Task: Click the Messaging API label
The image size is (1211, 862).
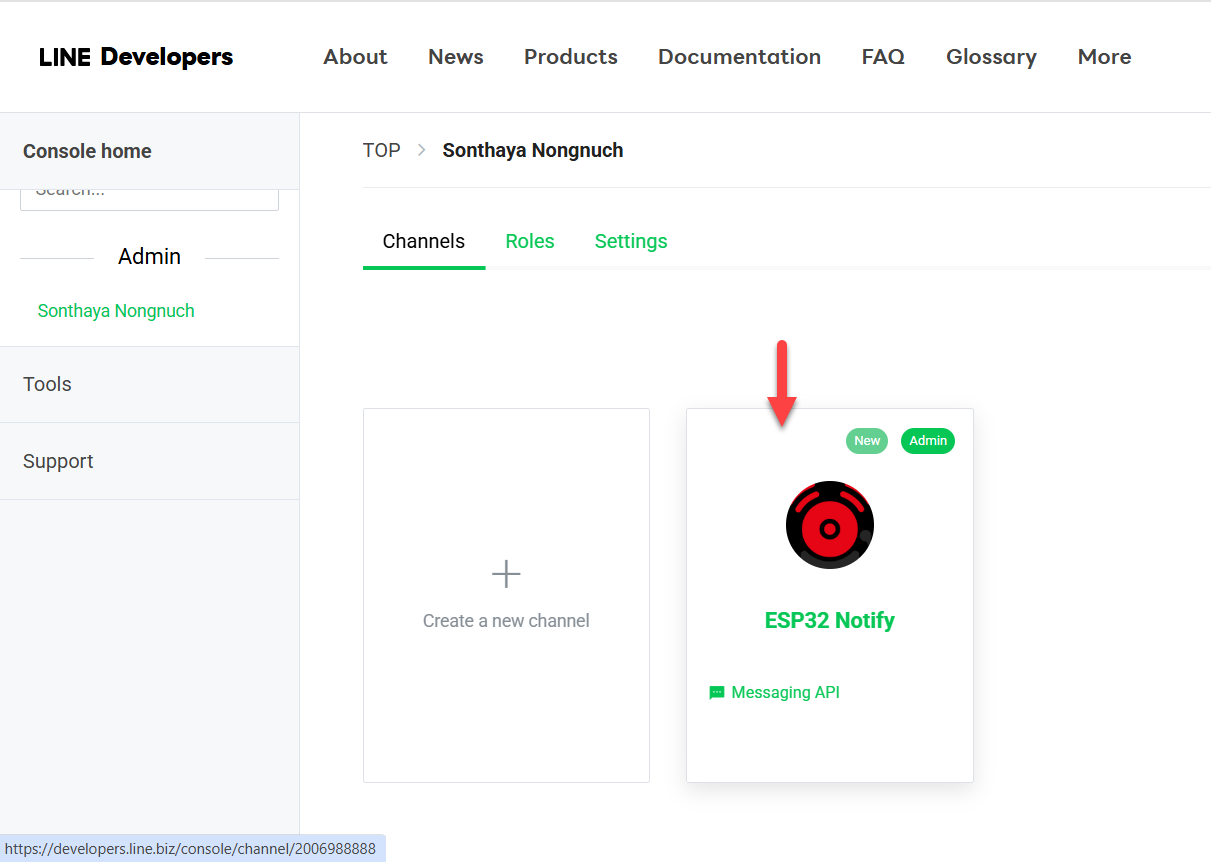Action: (x=785, y=692)
